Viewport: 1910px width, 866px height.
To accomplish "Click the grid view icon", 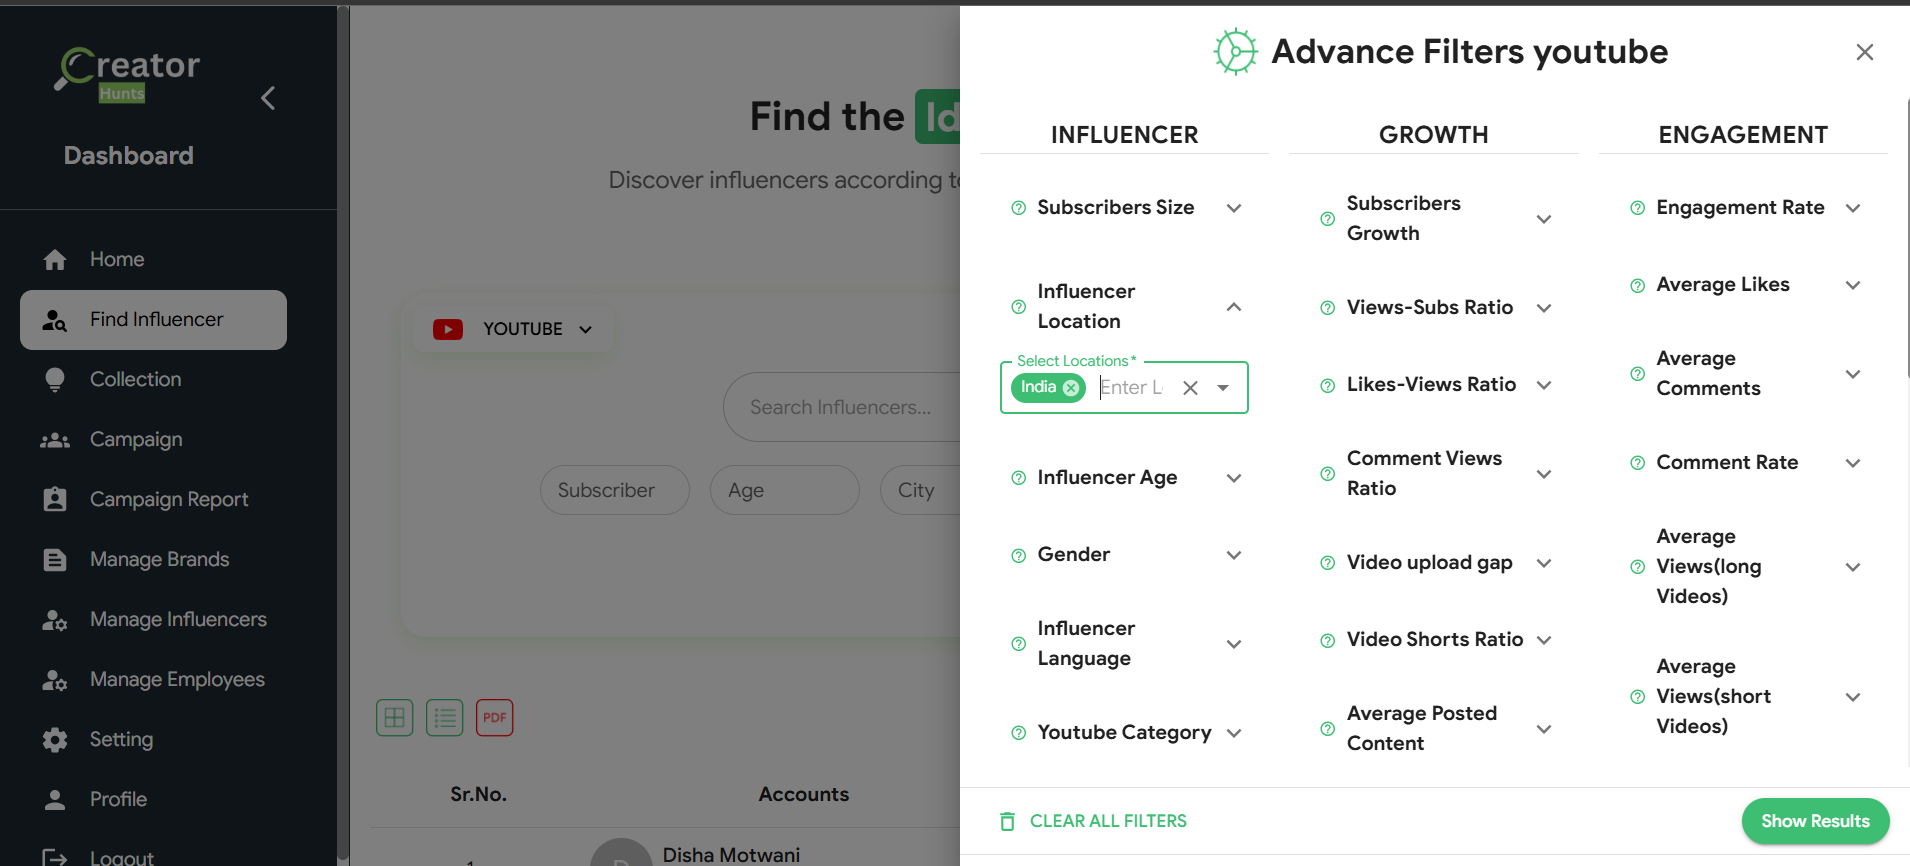I will click(394, 717).
